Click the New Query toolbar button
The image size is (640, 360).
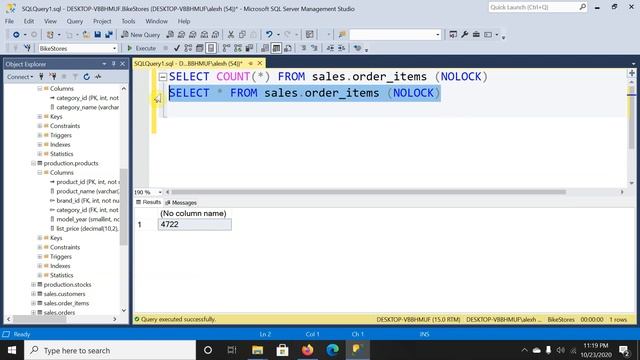(140, 35)
